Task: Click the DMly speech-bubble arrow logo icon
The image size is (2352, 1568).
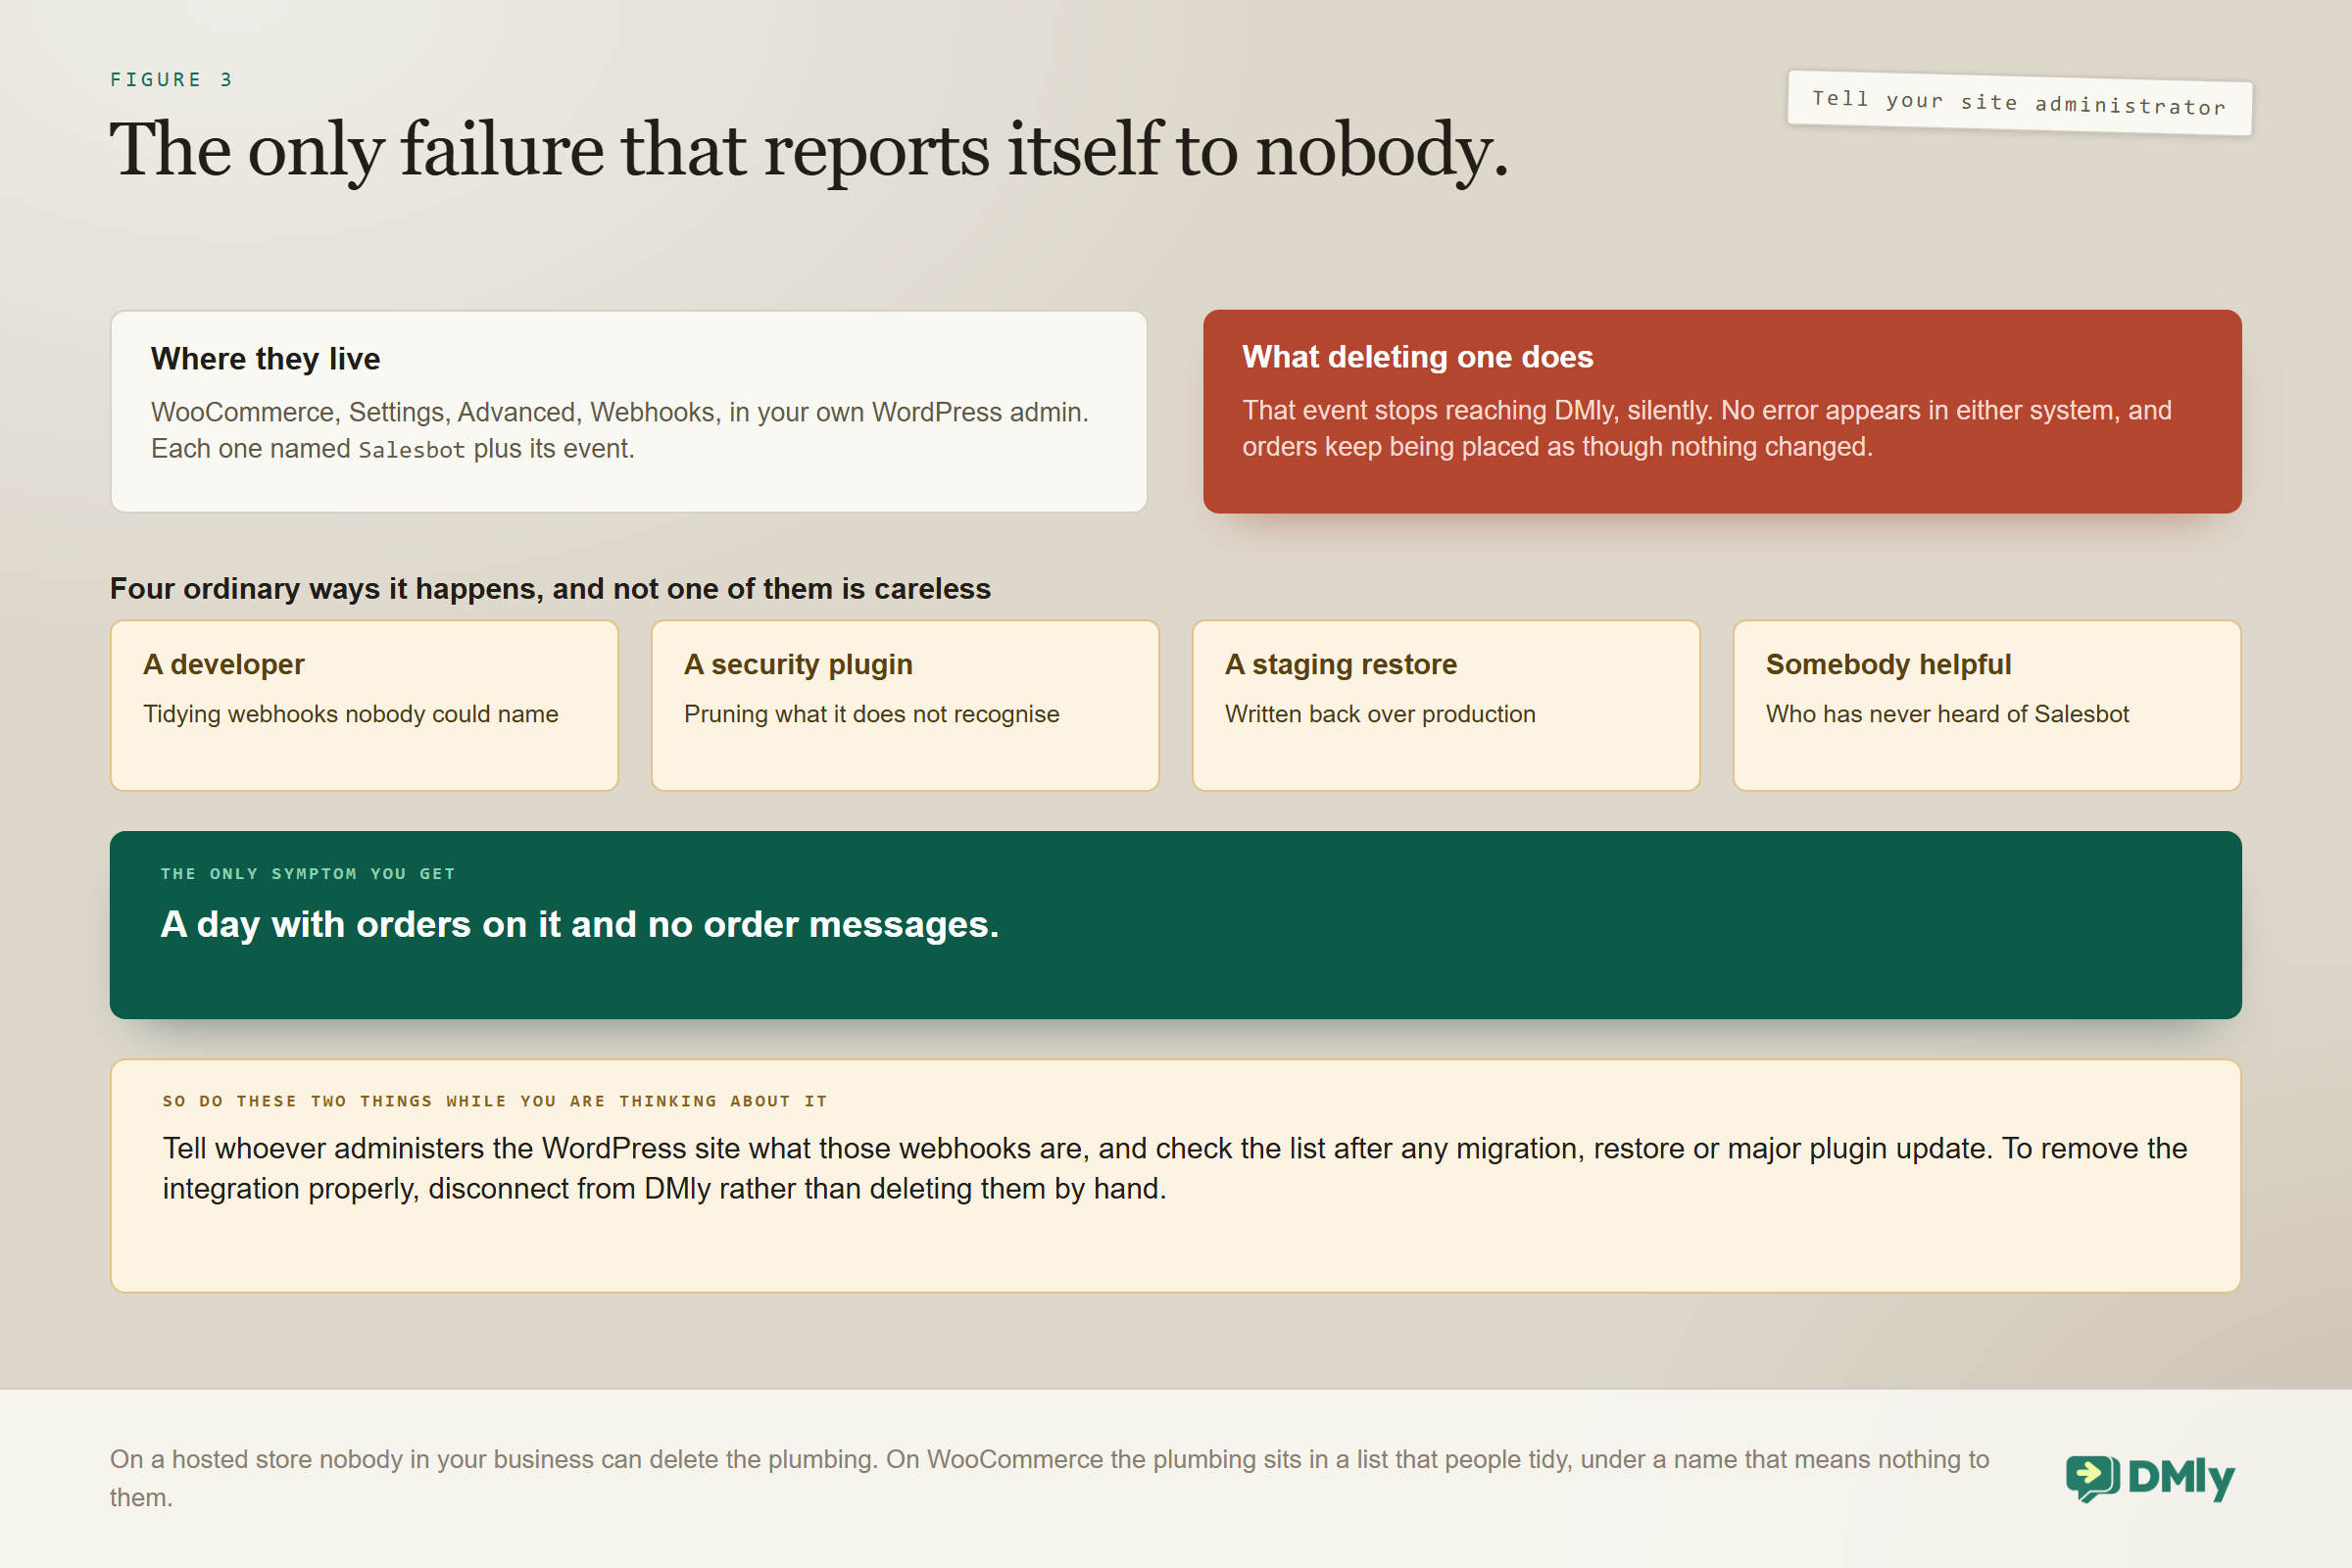Action: click(x=2092, y=1478)
